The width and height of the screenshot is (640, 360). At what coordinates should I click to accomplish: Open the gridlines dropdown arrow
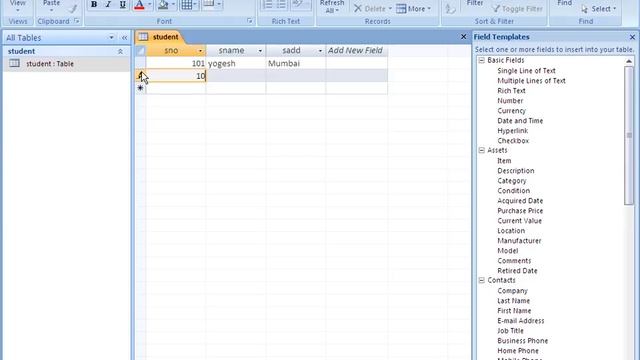[196, 4]
